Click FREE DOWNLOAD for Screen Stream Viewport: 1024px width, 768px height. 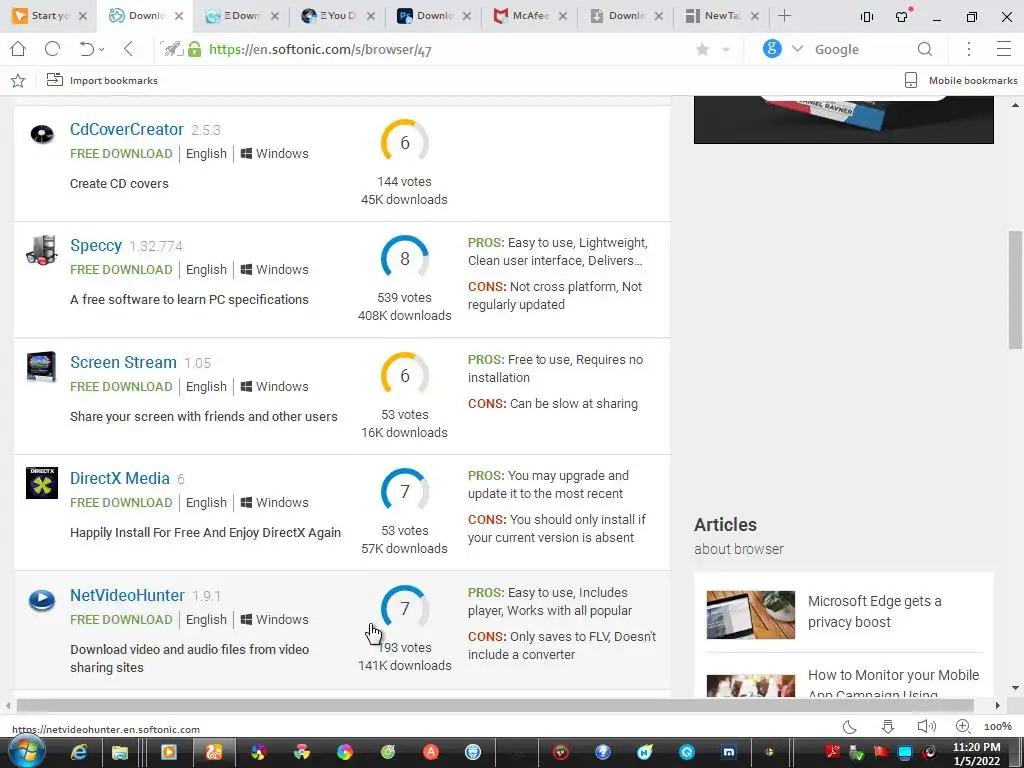tap(121, 387)
